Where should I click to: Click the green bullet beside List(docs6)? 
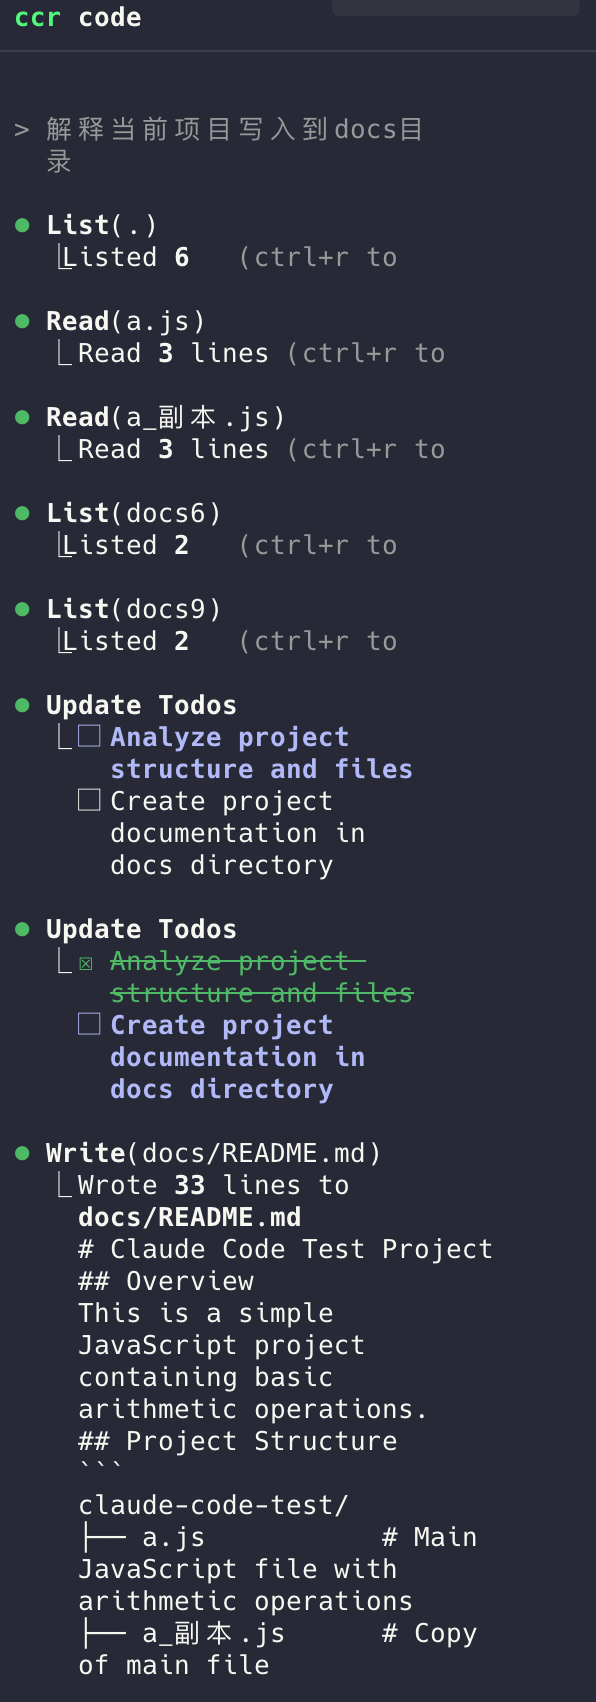point(22,514)
